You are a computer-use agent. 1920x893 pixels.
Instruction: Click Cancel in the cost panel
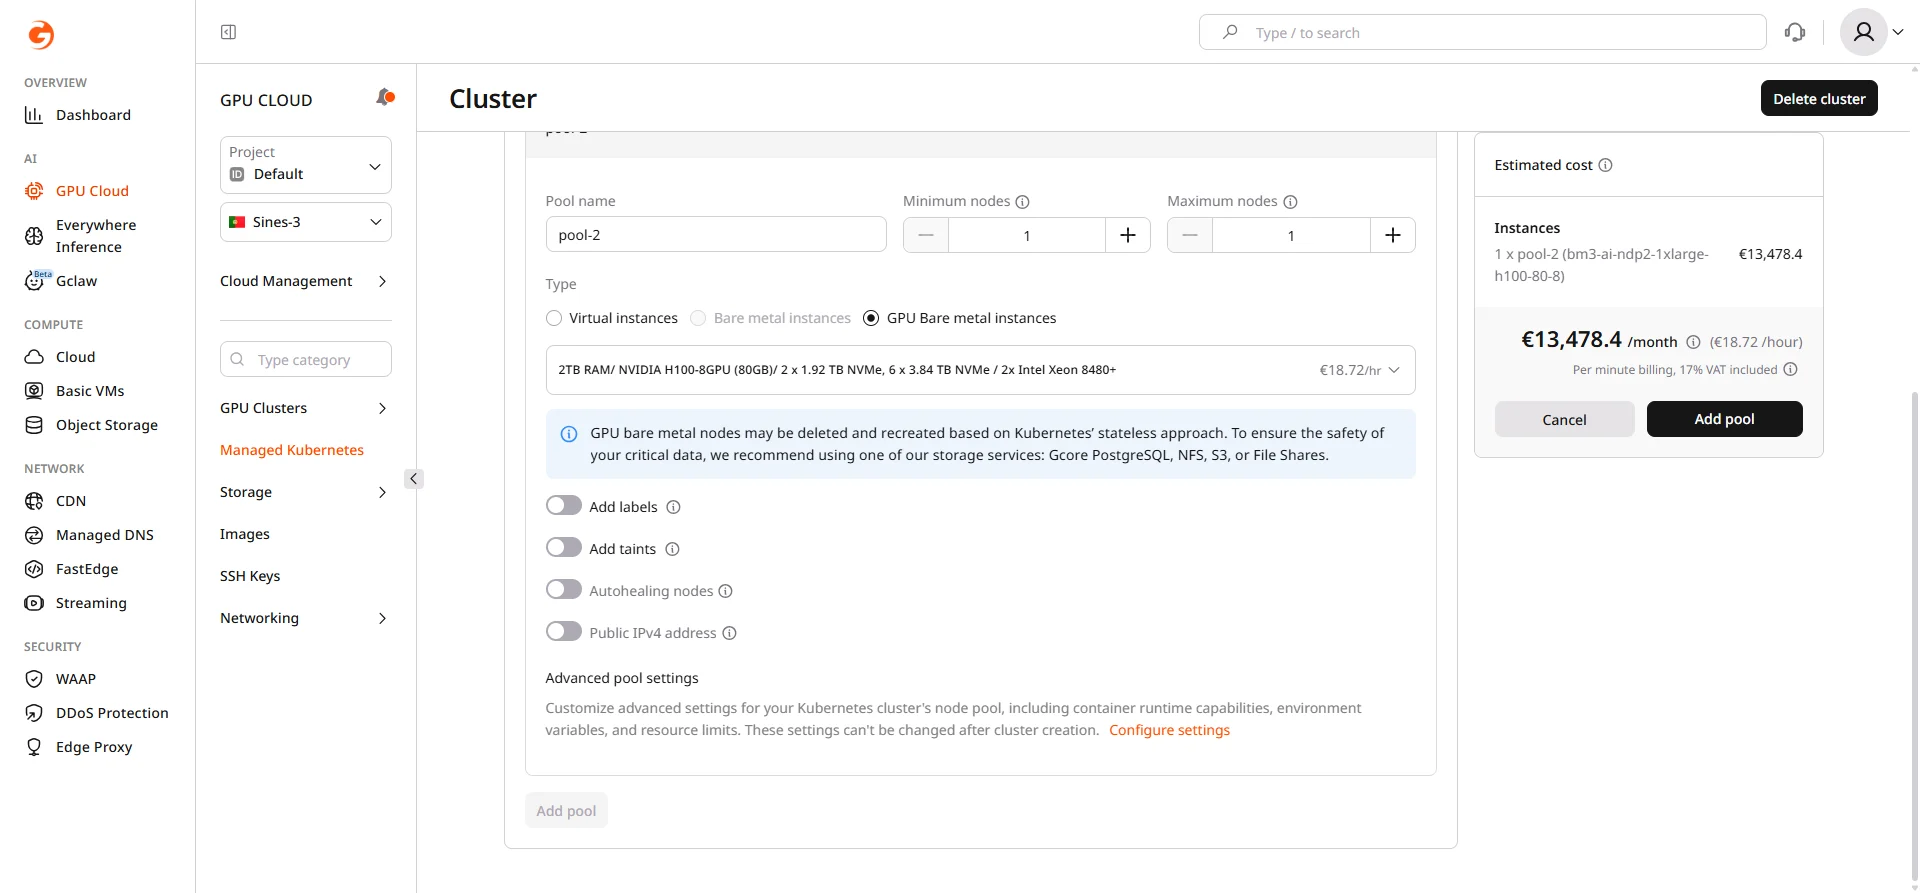1564,420
